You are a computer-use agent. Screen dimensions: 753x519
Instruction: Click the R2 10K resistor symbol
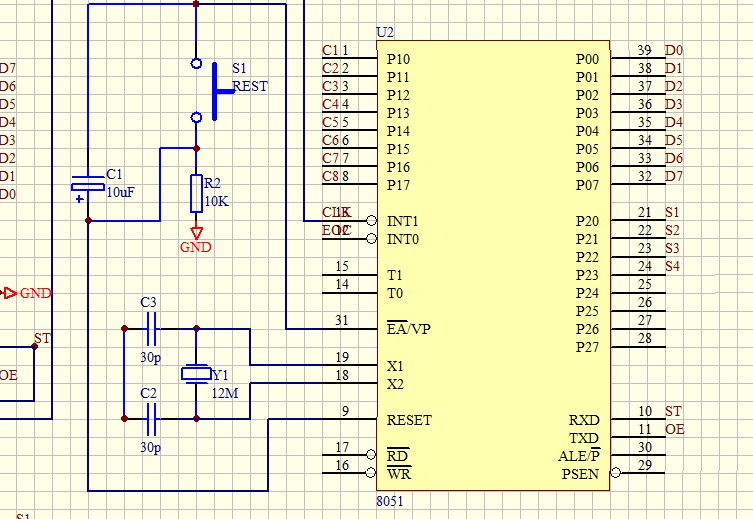(196, 193)
